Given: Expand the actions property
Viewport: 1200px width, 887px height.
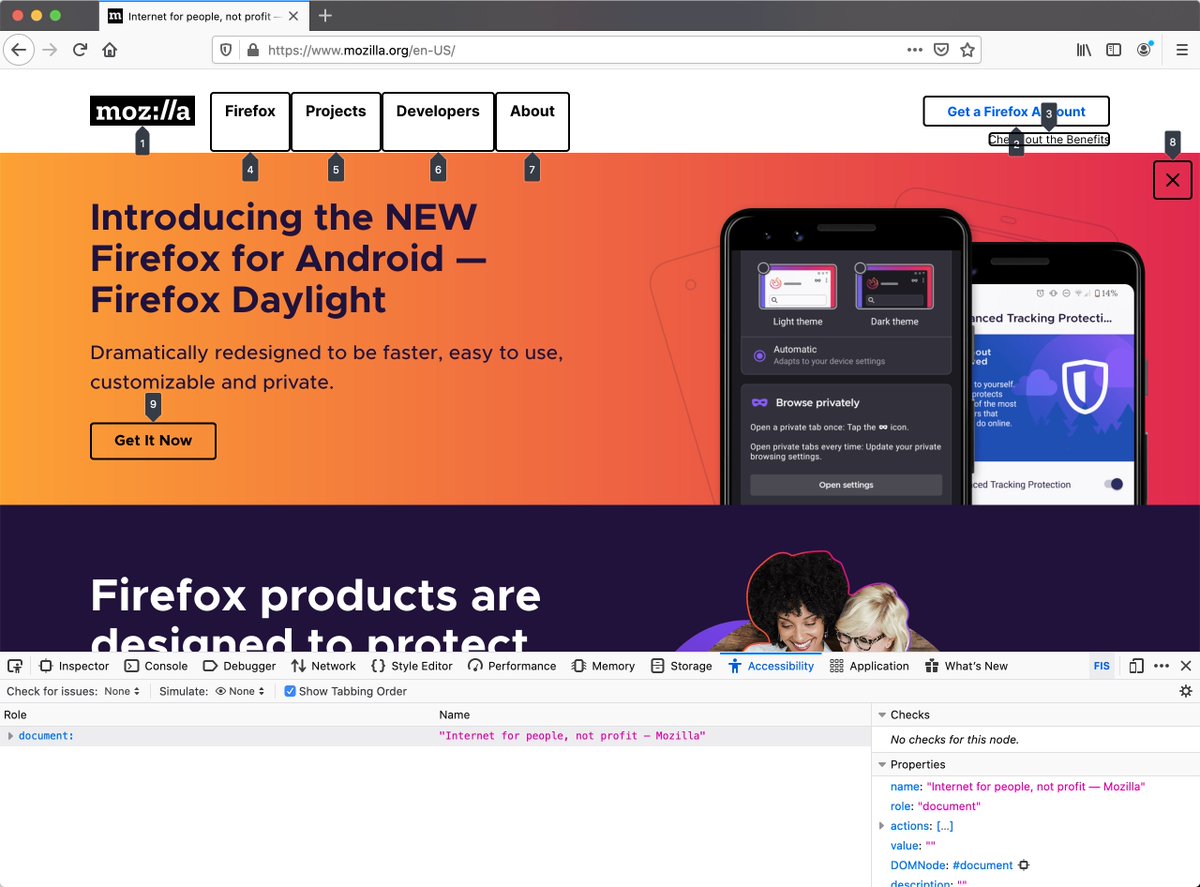Looking at the screenshot, I should [881, 826].
